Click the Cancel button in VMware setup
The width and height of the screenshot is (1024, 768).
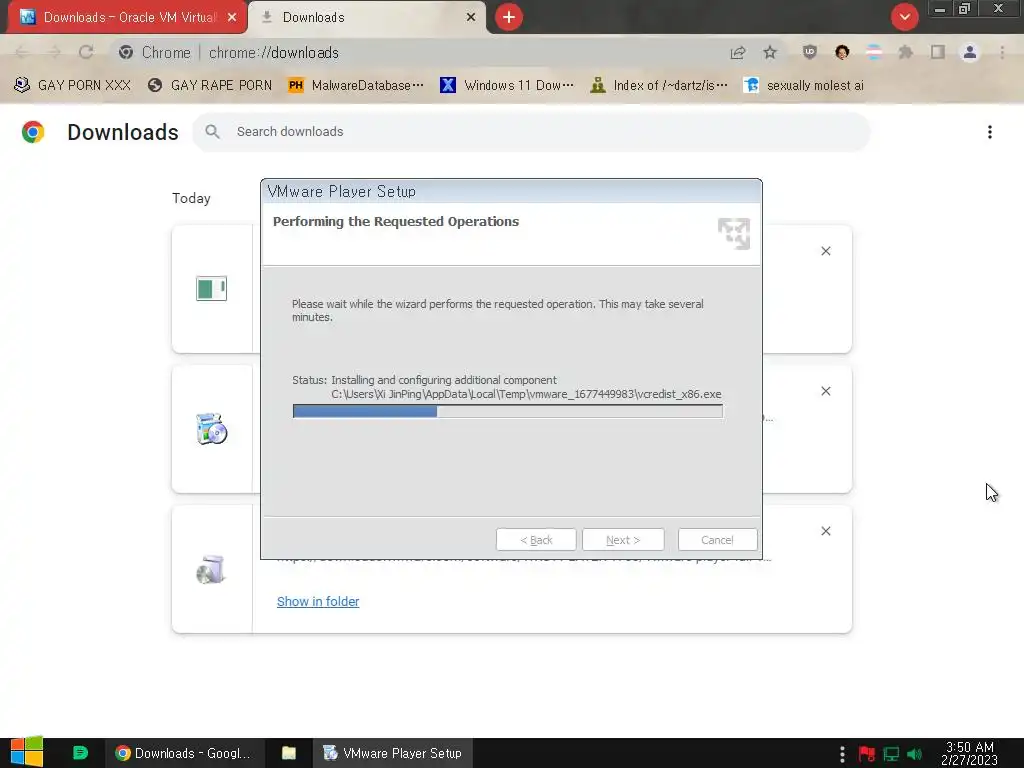[717, 540]
